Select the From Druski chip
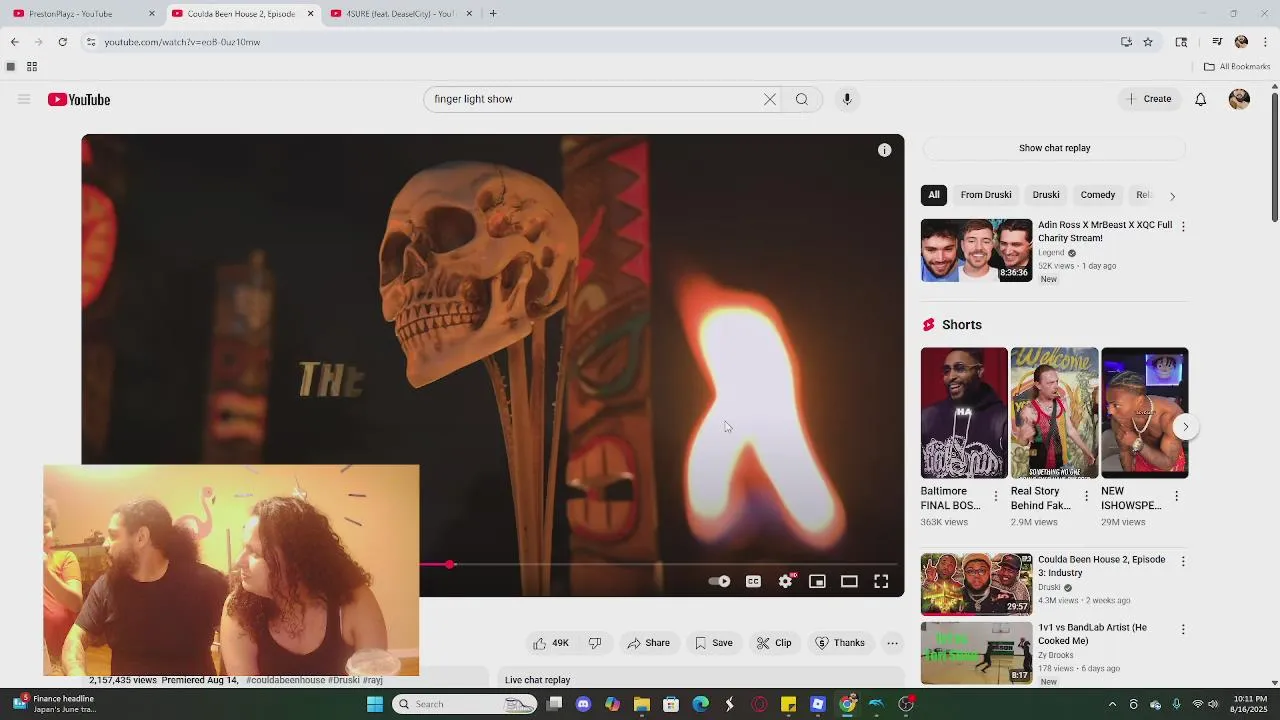This screenshot has width=1280, height=720. click(986, 195)
